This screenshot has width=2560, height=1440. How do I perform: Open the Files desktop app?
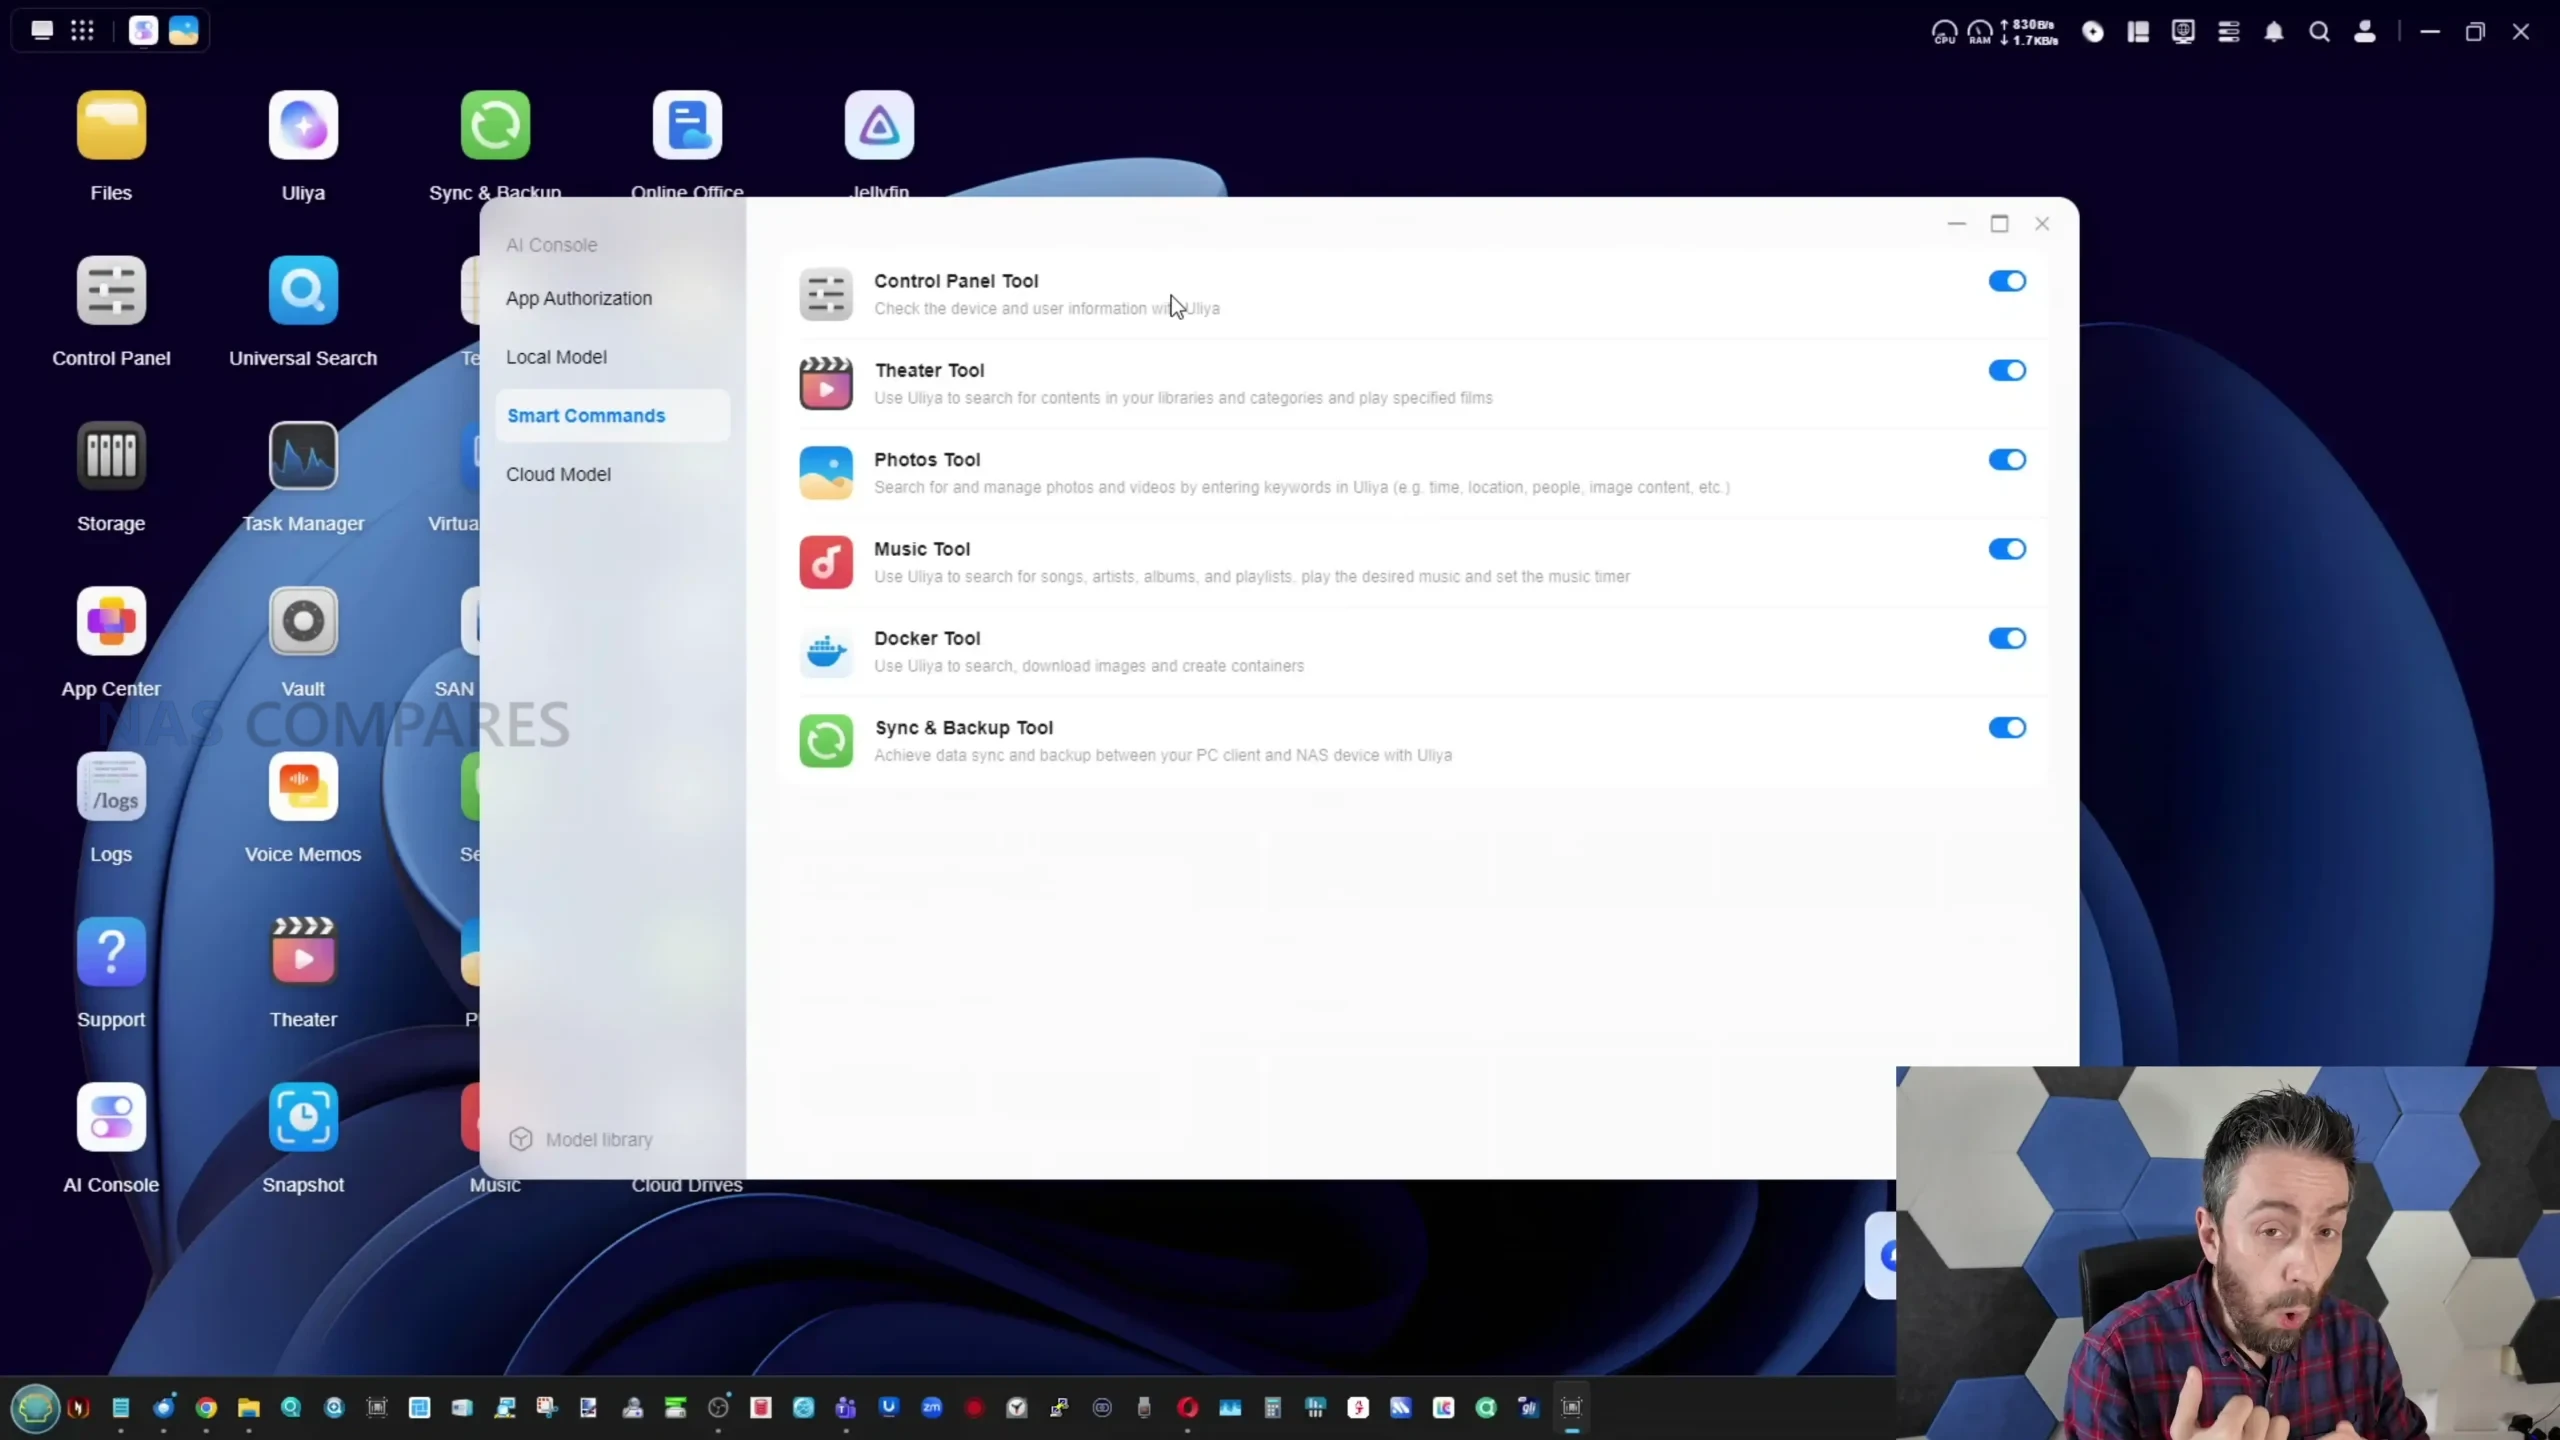[x=111, y=126]
